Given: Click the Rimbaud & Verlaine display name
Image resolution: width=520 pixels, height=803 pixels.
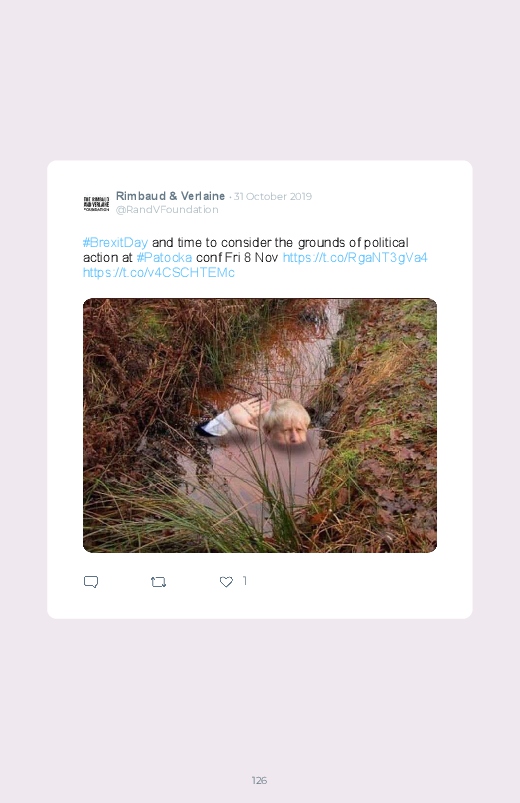Looking at the screenshot, I should pyautogui.click(x=170, y=196).
